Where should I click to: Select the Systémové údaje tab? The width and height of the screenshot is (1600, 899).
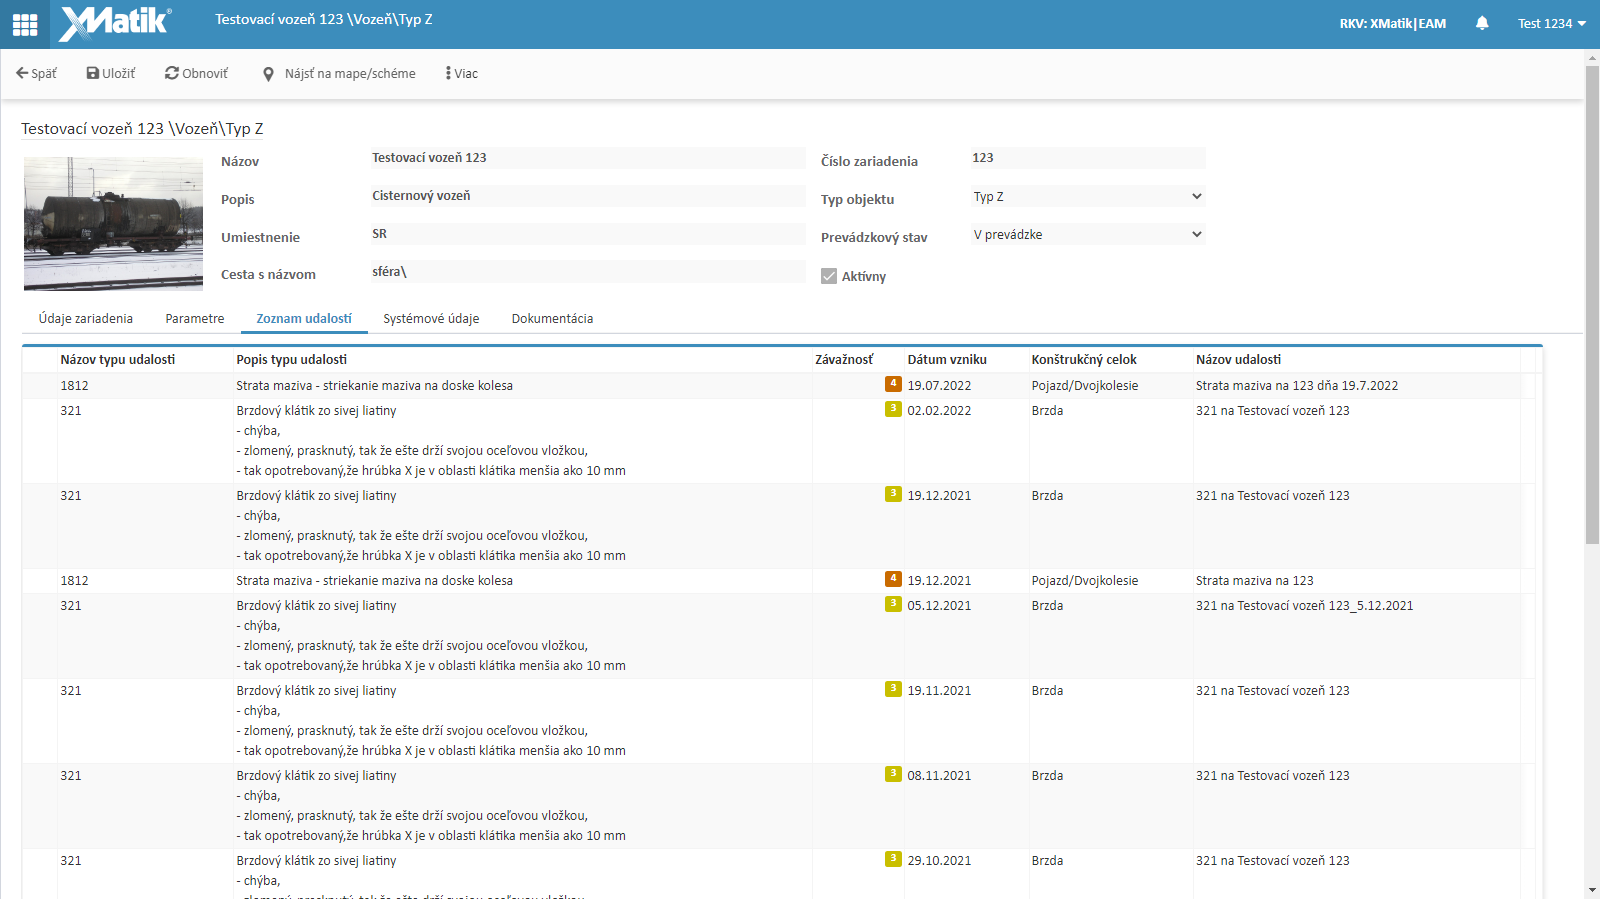coord(431,318)
